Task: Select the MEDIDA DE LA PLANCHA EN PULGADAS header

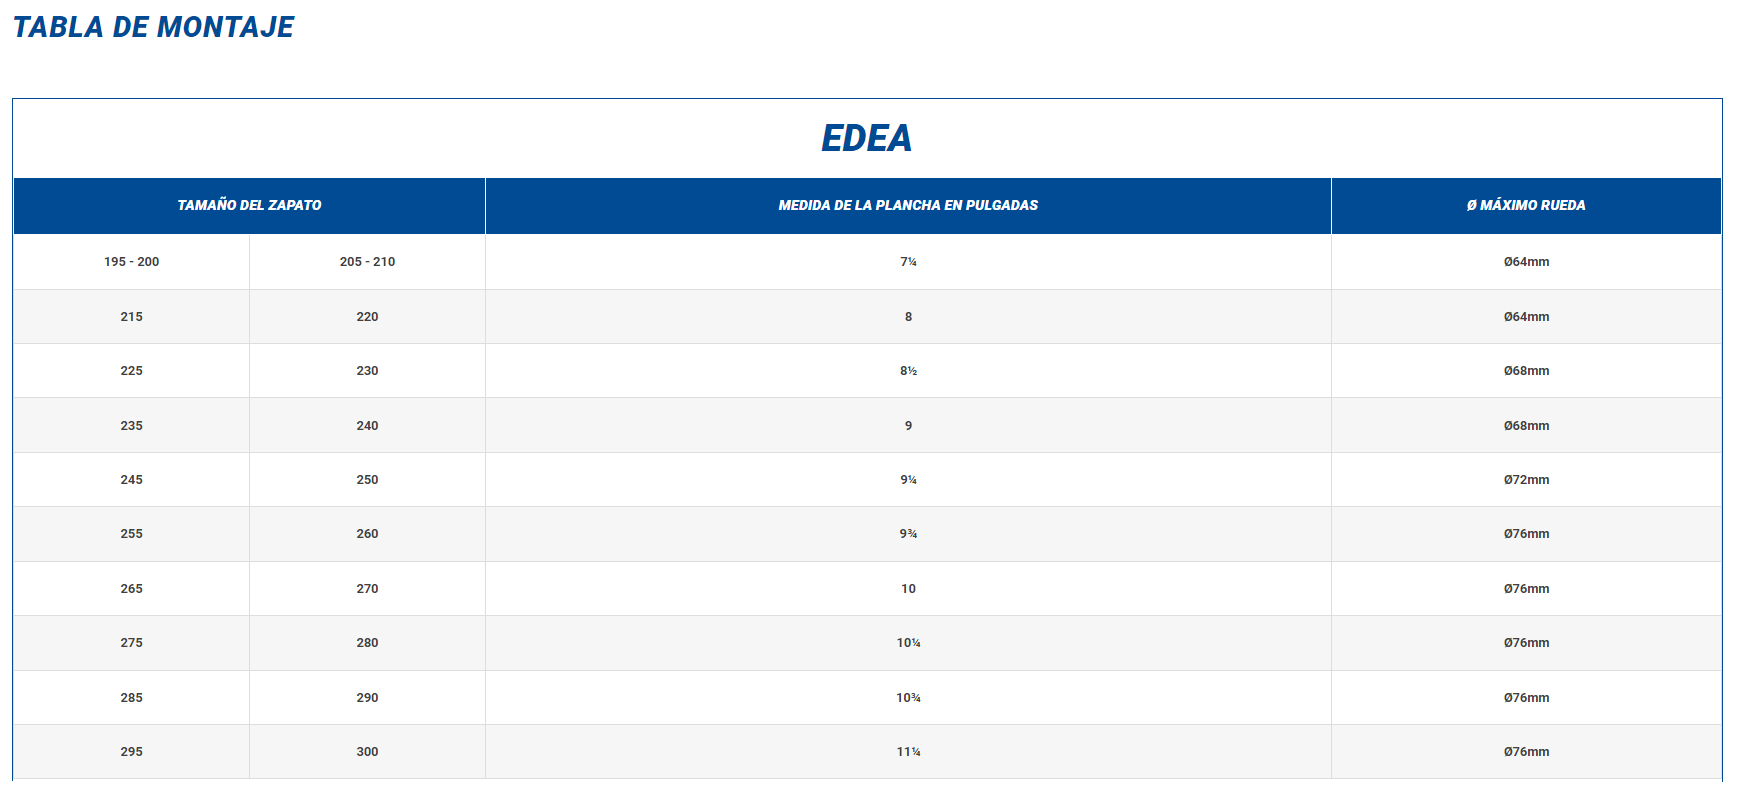Action: tap(908, 205)
